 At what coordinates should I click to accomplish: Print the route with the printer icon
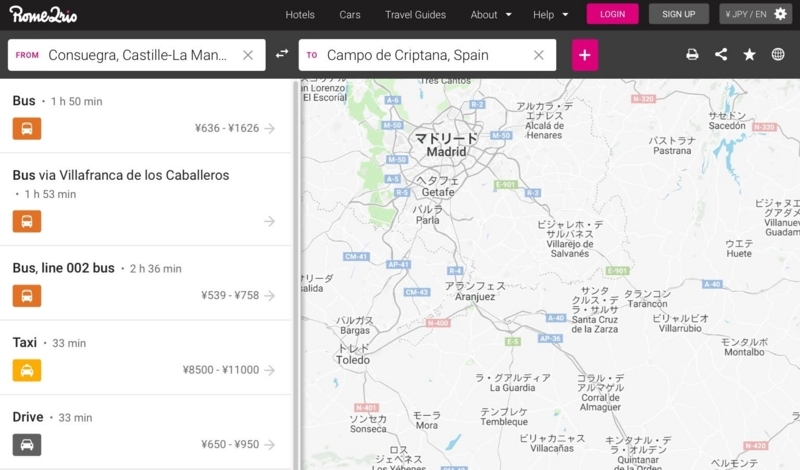click(692, 54)
